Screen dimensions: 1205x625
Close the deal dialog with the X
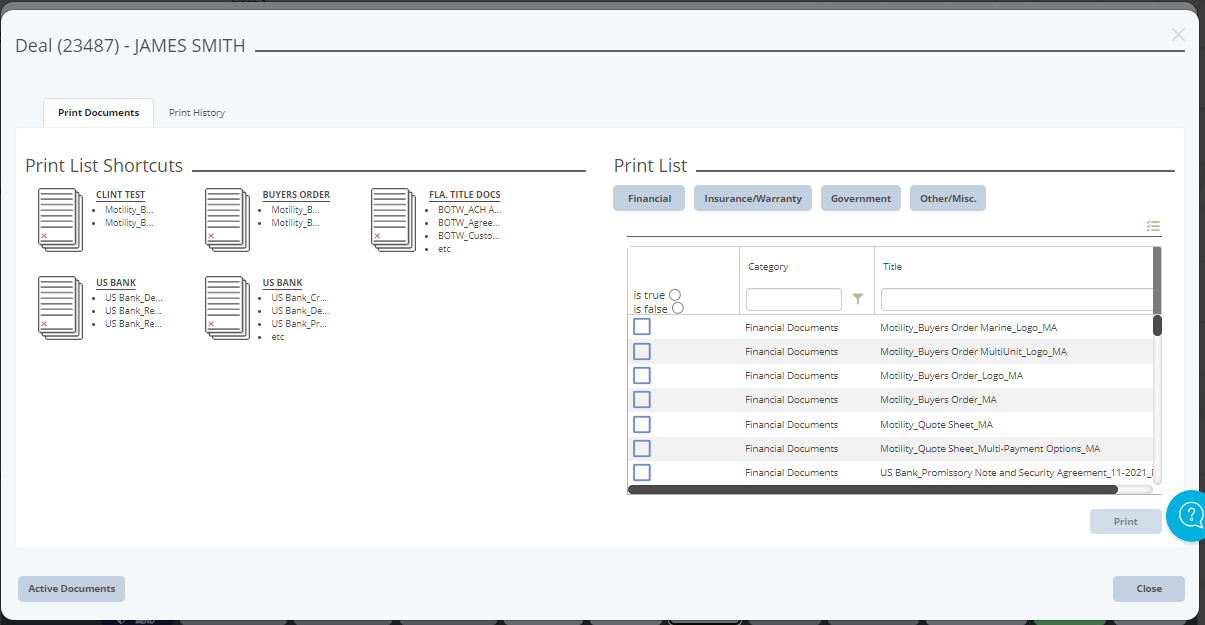1178,35
